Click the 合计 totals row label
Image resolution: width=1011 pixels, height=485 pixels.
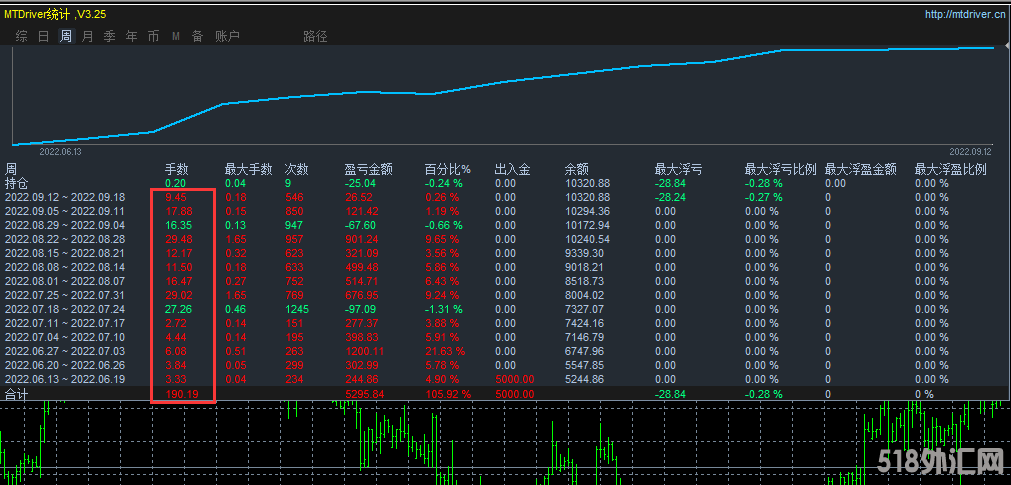tap(17, 393)
